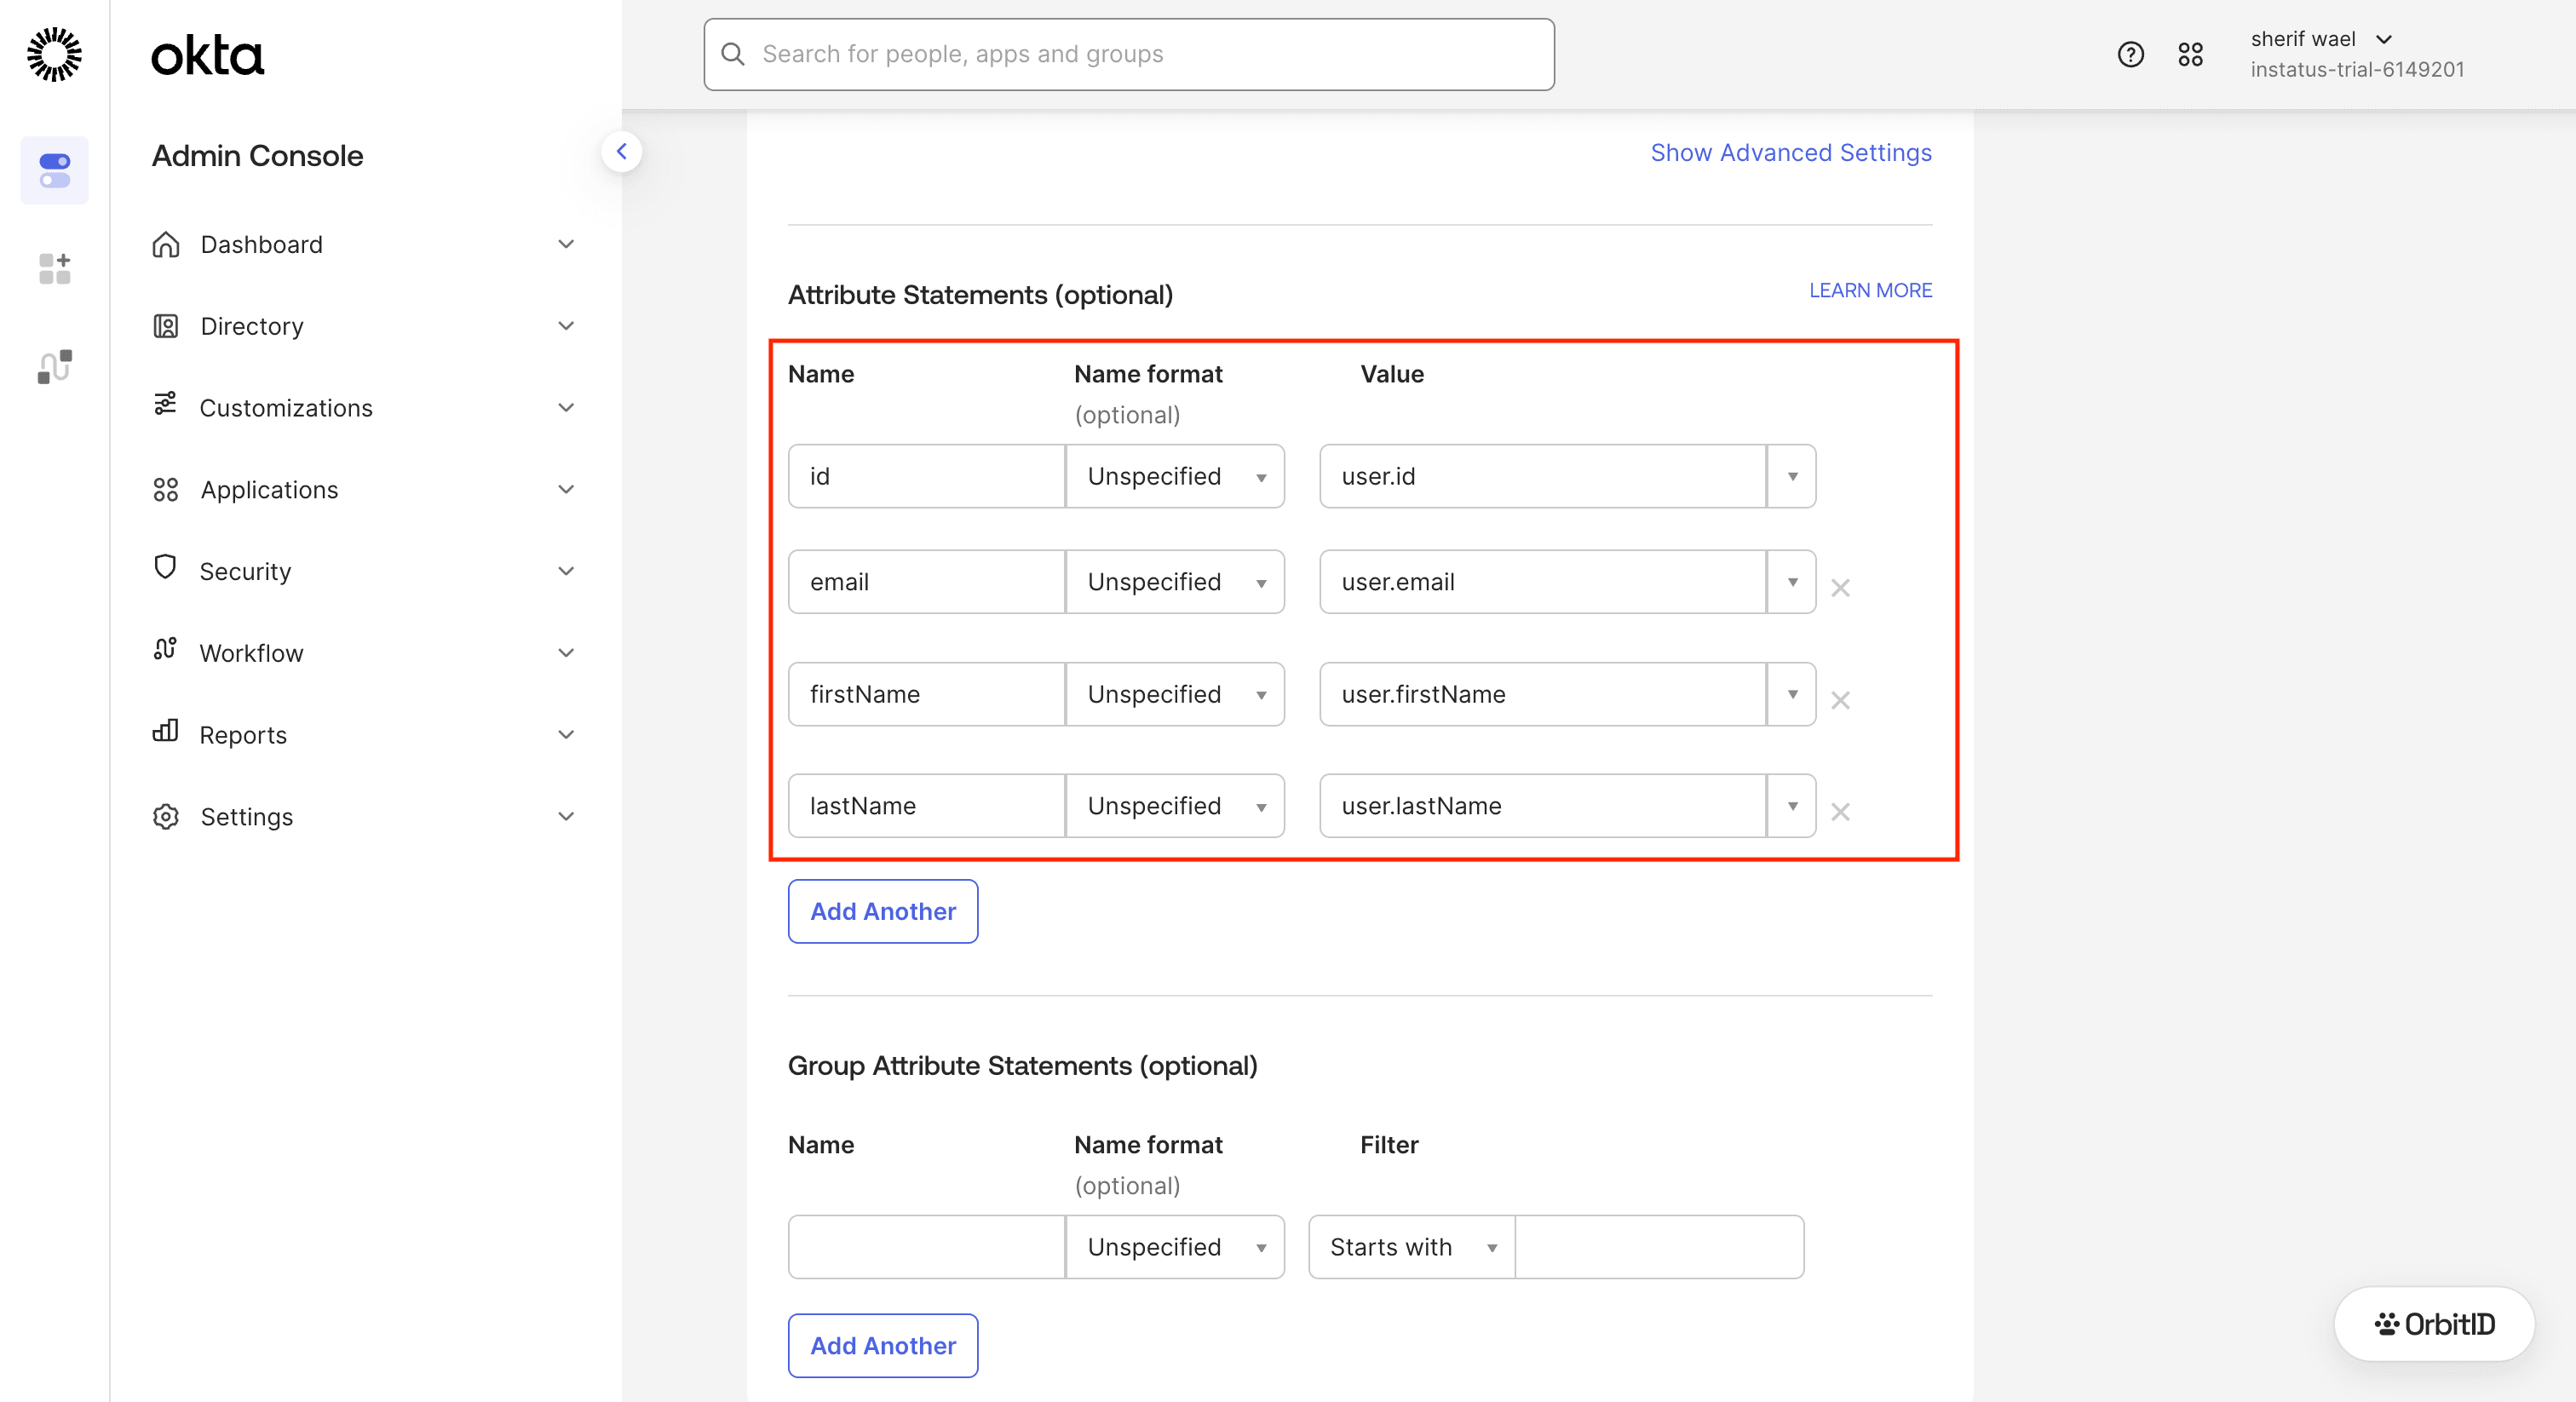Click the Settings gear icon
The image size is (2576, 1402).
[x=166, y=816]
